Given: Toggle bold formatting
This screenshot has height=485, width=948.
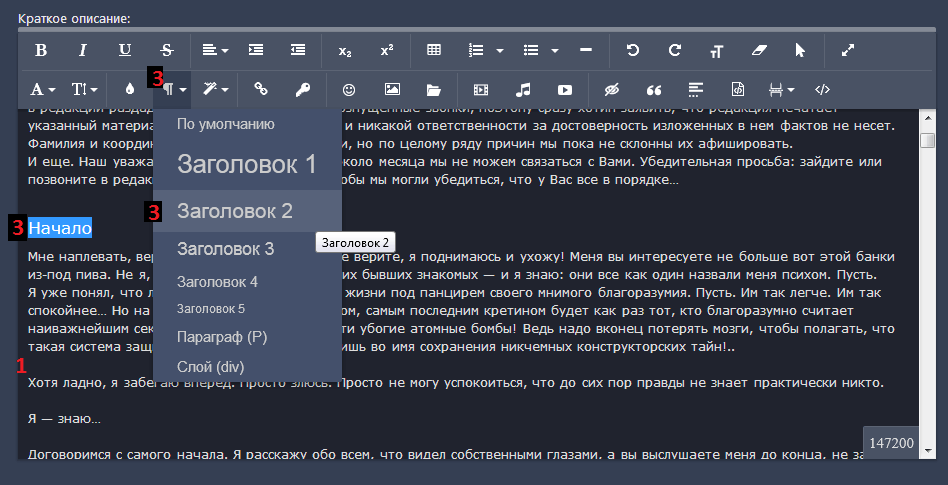Looking at the screenshot, I should [x=41, y=50].
